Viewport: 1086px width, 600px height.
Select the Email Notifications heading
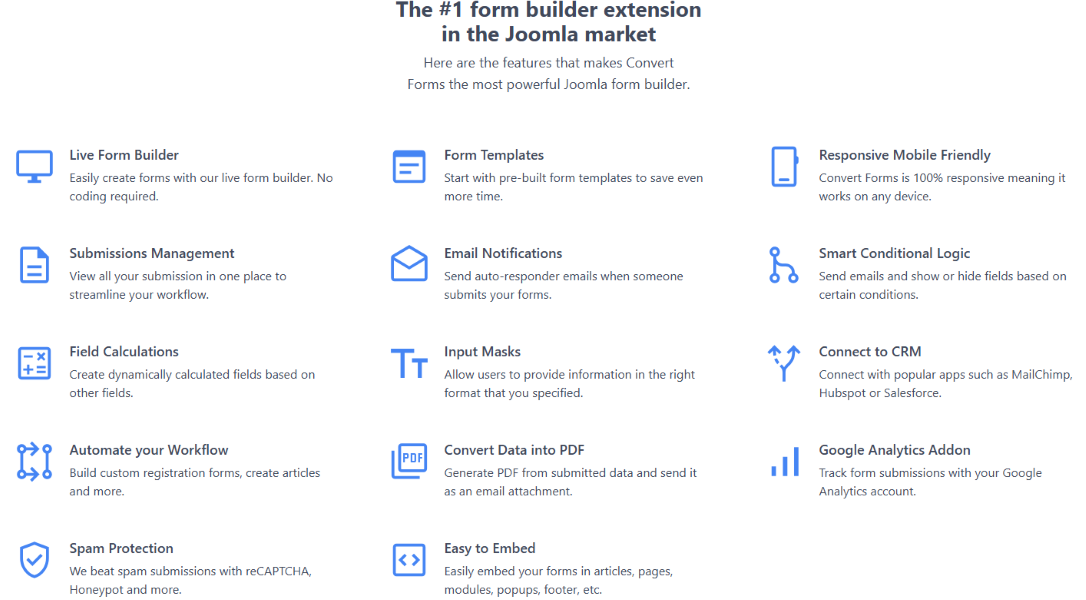503,253
